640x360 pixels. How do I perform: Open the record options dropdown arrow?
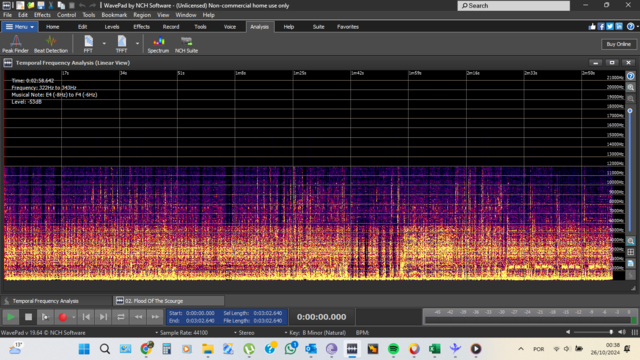point(73,317)
